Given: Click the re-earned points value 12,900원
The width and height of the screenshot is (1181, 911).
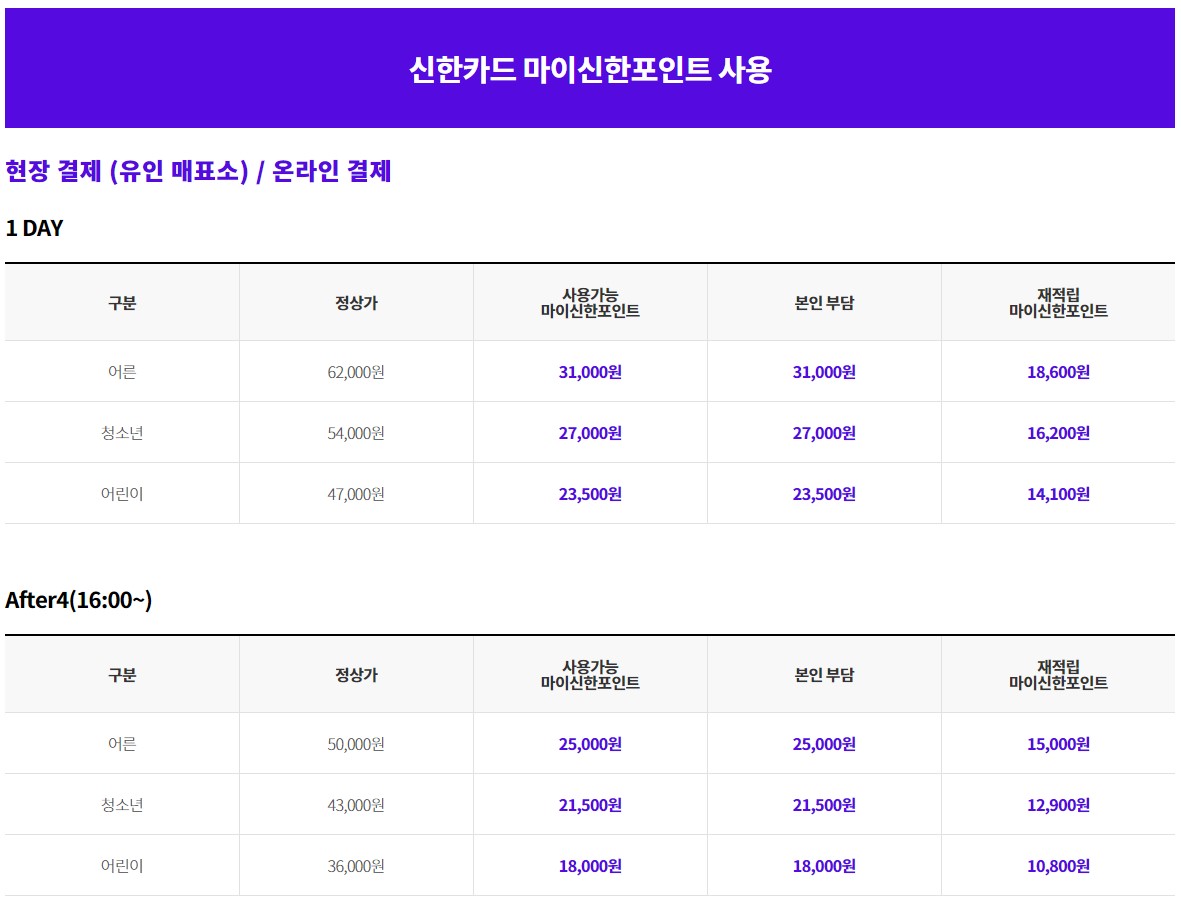Looking at the screenshot, I should [1058, 805].
